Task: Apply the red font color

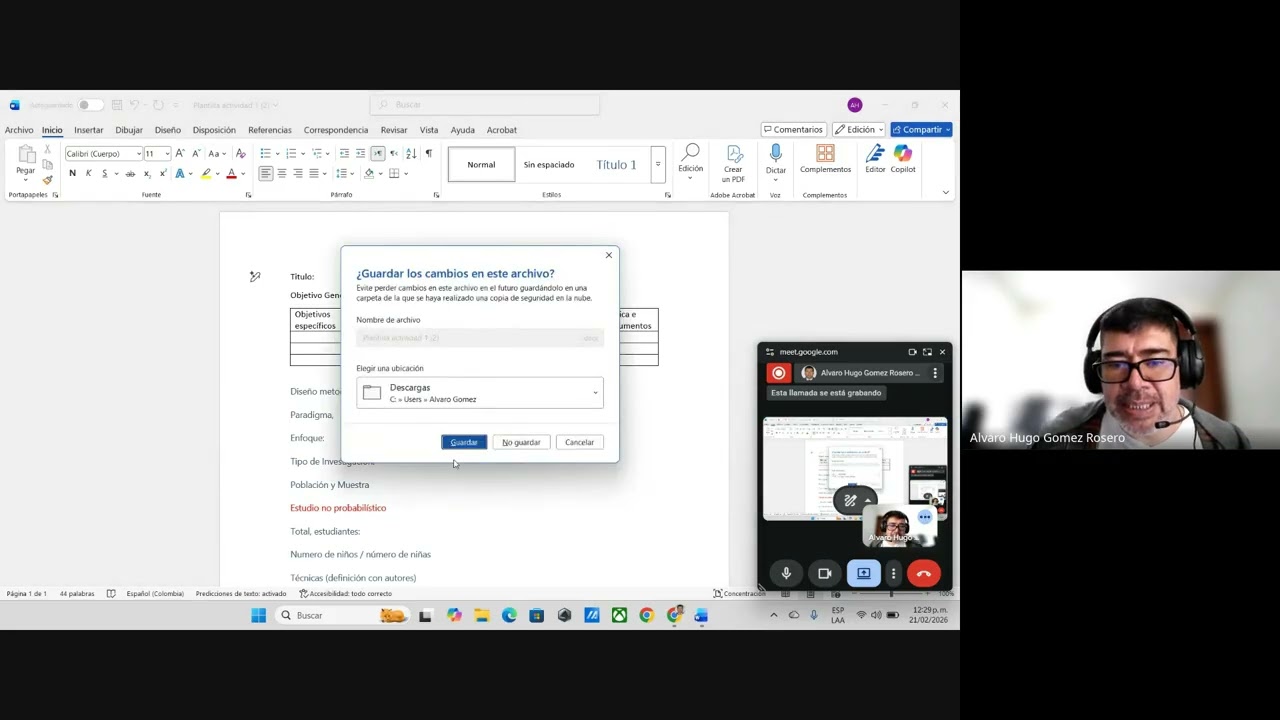Action: (231, 174)
